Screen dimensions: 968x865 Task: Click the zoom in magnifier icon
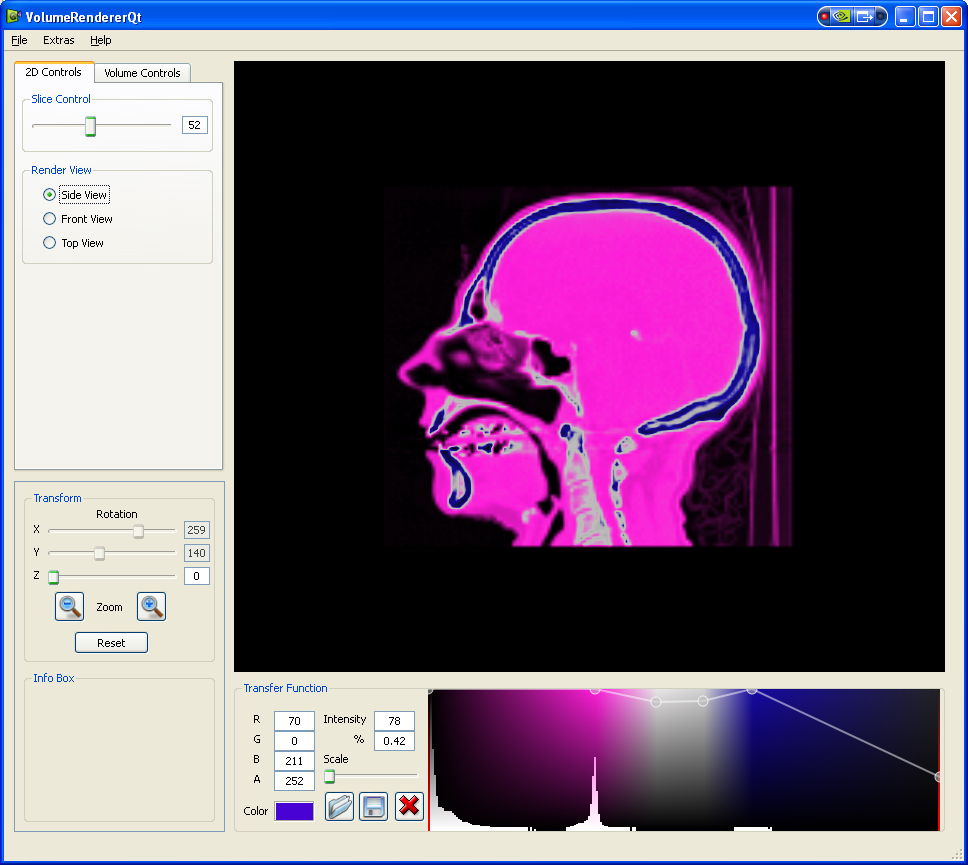pyautogui.click(x=151, y=606)
